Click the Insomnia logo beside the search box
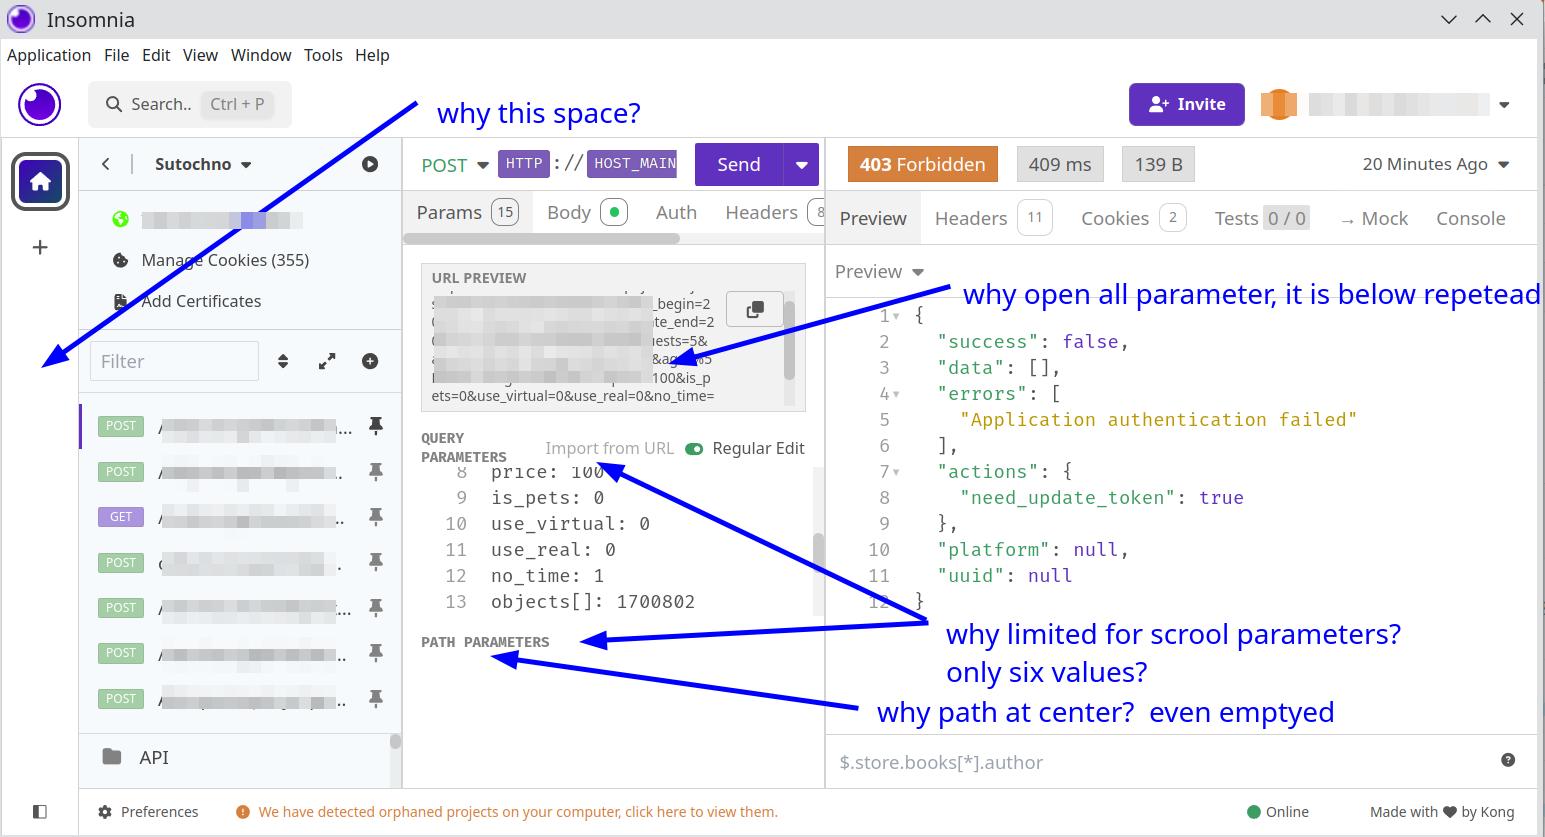The width and height of the screenshot is (1545, 837). point(40,104)
